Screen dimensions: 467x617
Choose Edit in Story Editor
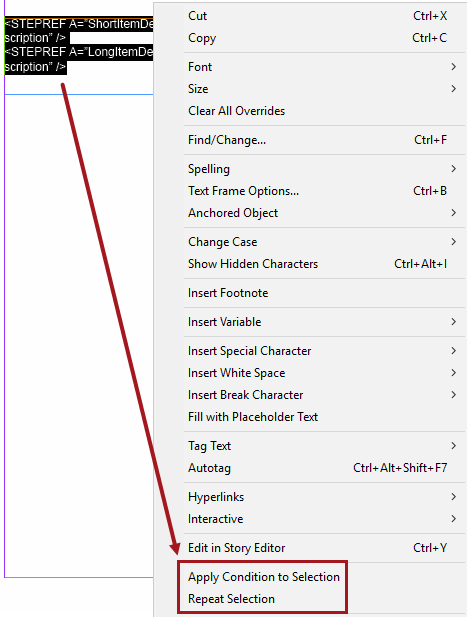(309, 548)
